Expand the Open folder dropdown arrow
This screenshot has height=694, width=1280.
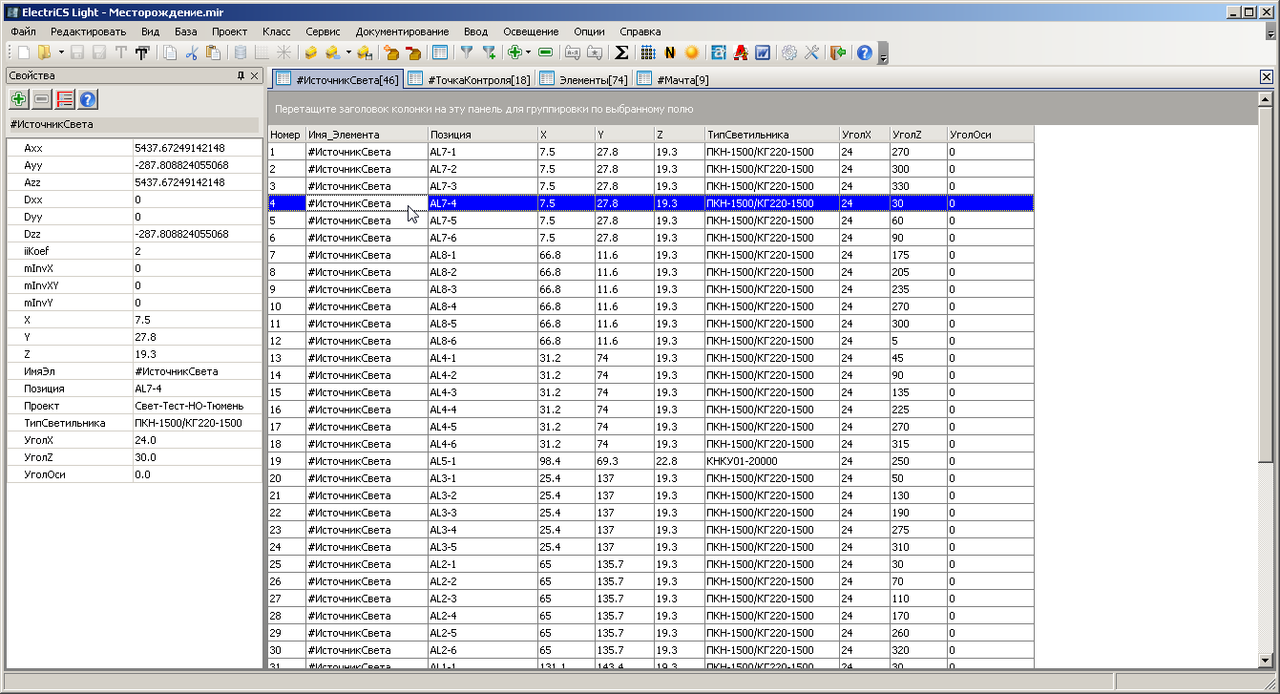click(61, 52)
